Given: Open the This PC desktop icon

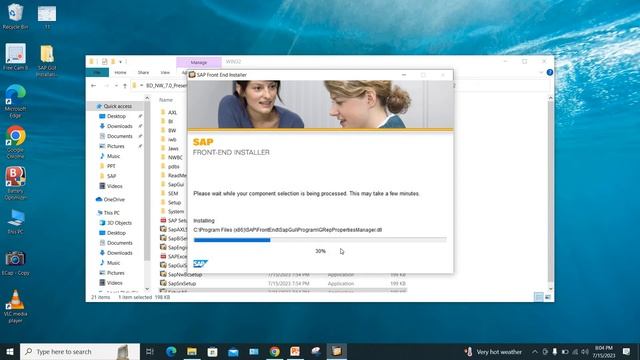Looking at the screenshot, I should (x=15, y=222).
